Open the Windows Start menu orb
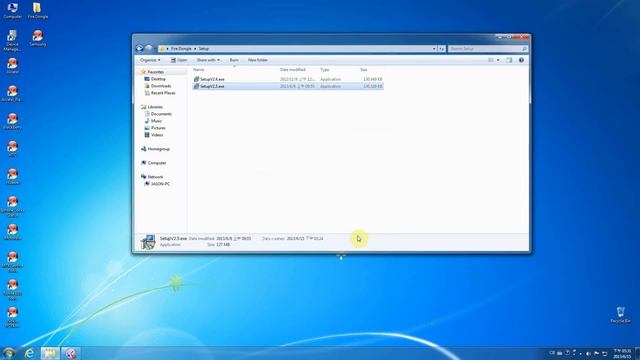 (8, 353)
